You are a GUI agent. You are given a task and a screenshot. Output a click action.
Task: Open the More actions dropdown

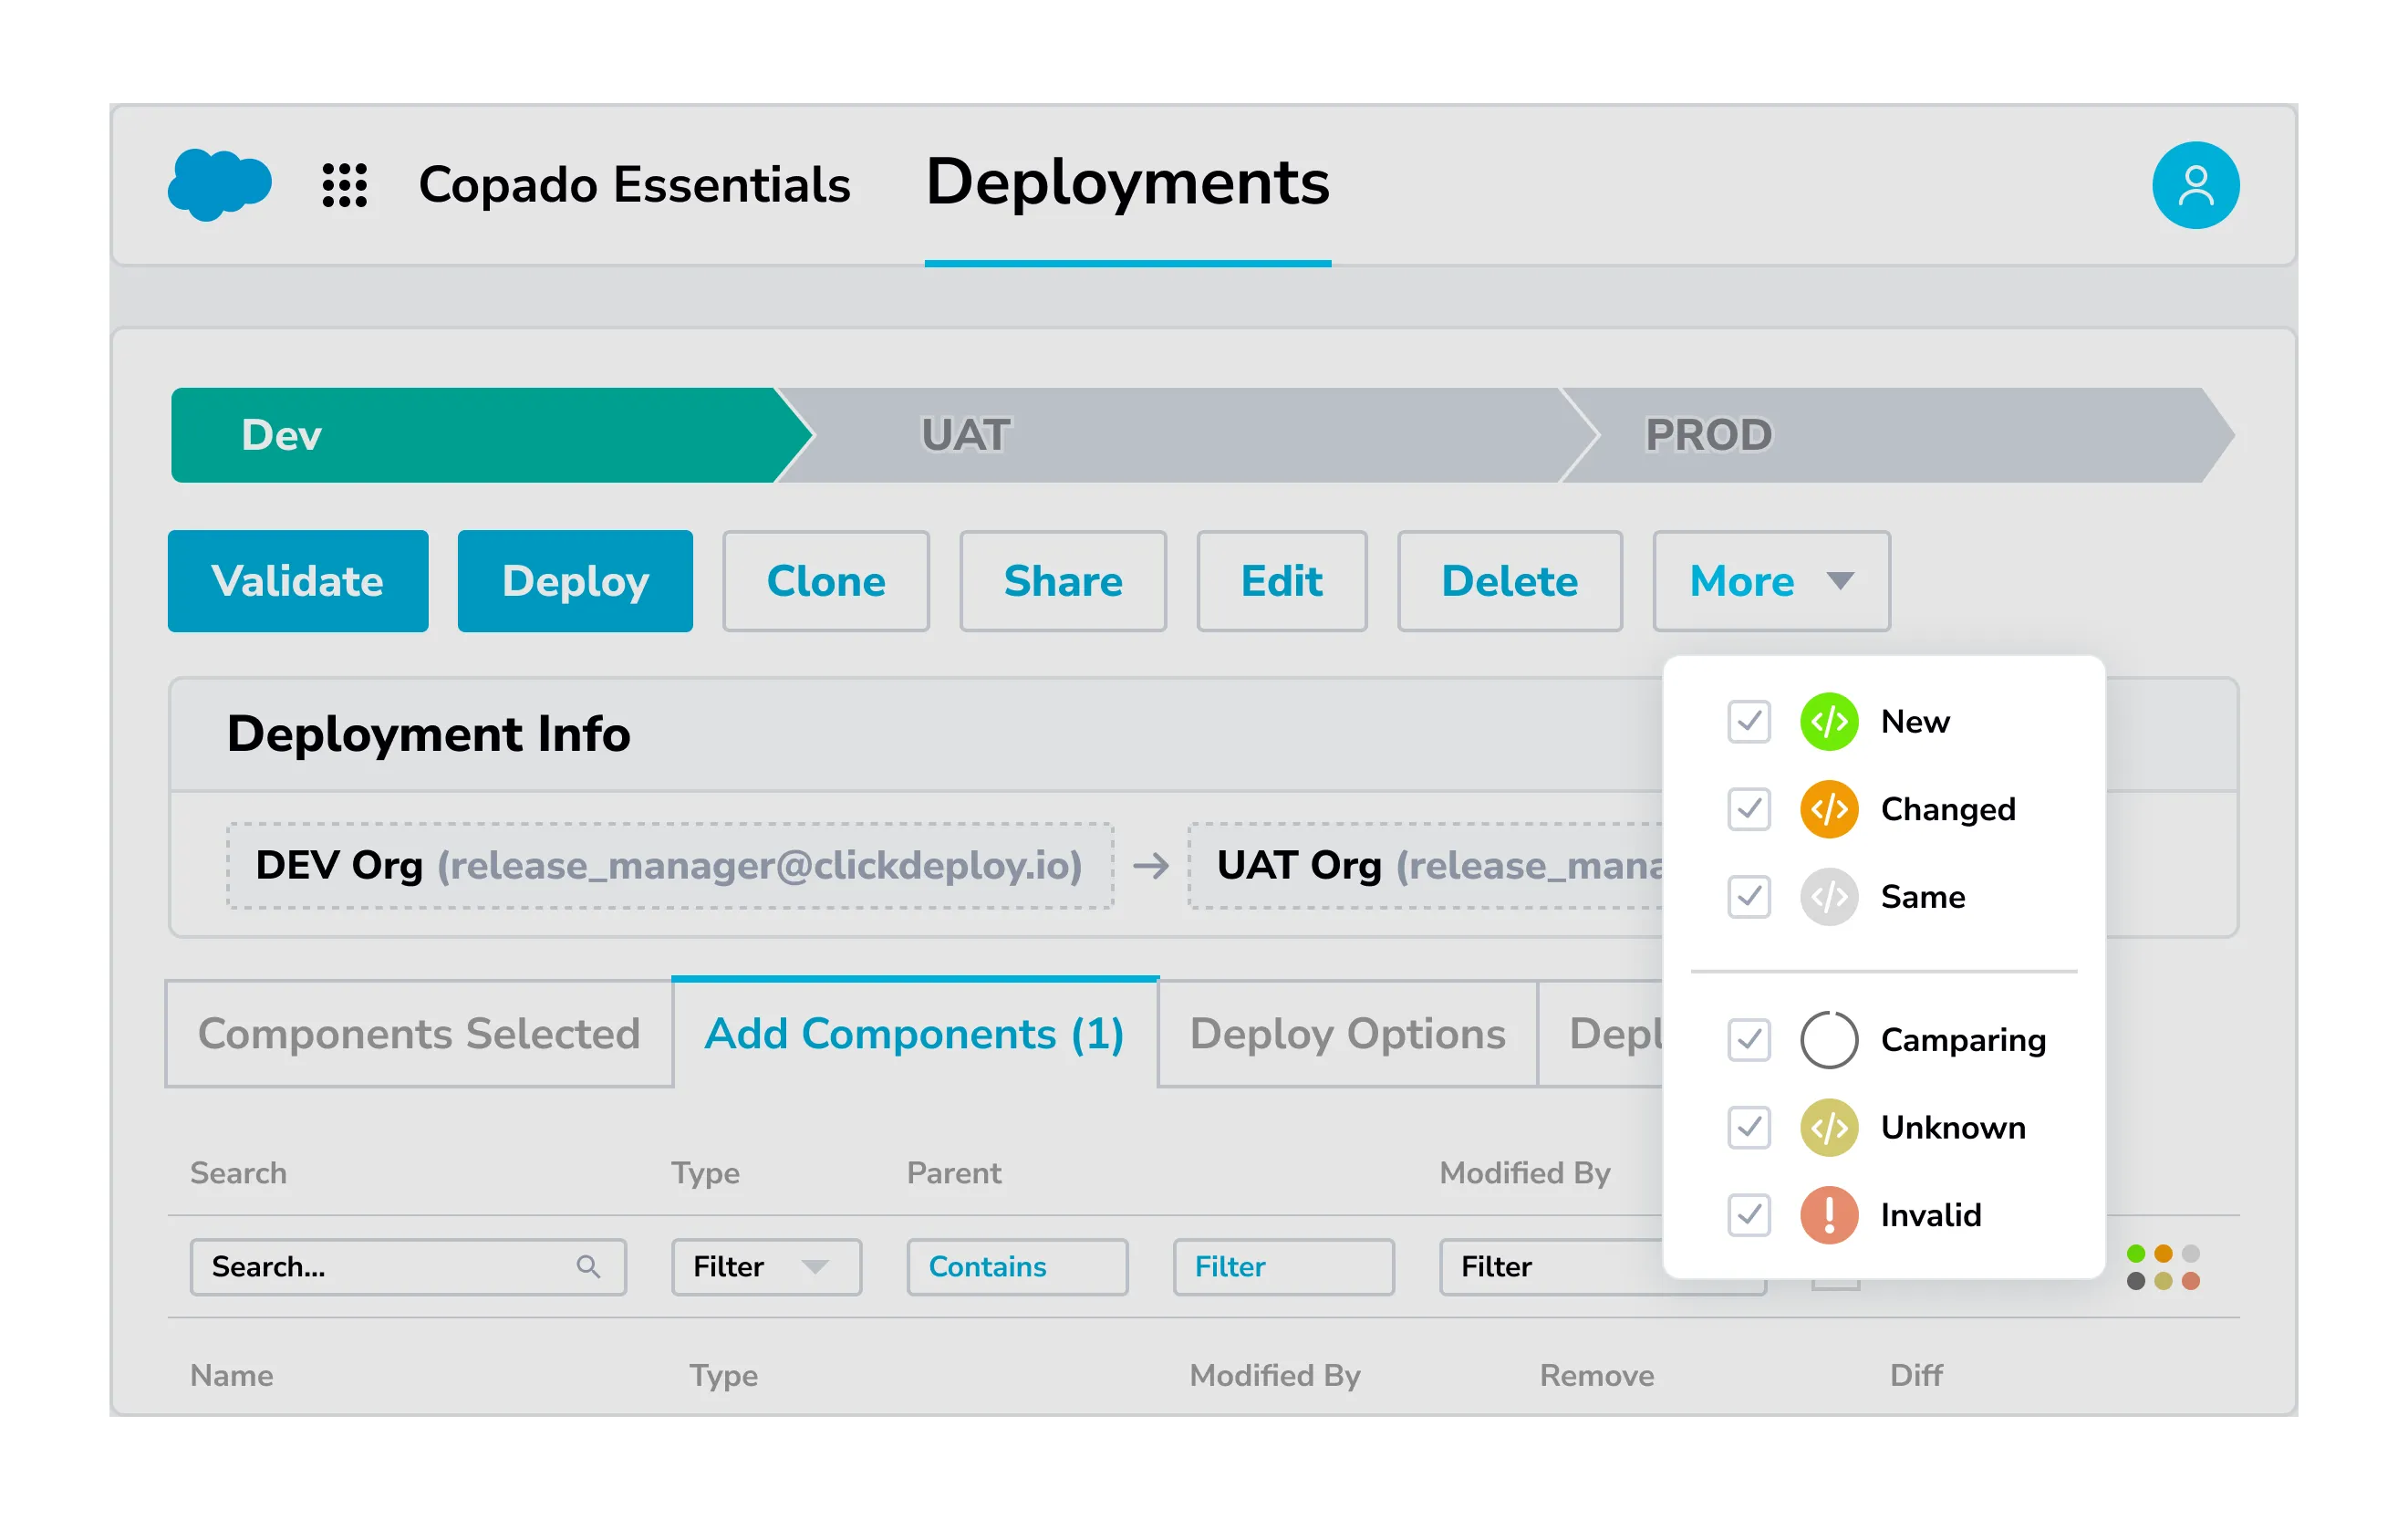coord(1770,581)
